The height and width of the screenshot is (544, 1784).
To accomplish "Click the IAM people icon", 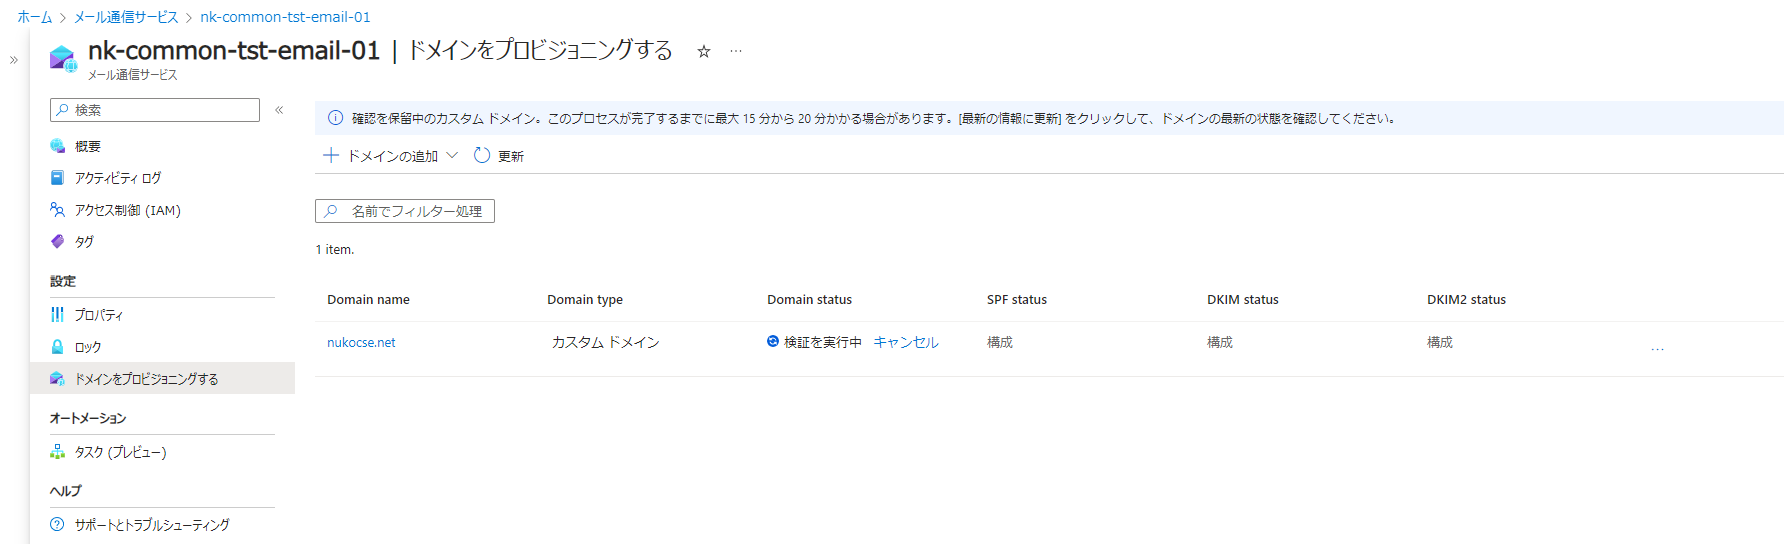I will point(57,210).
